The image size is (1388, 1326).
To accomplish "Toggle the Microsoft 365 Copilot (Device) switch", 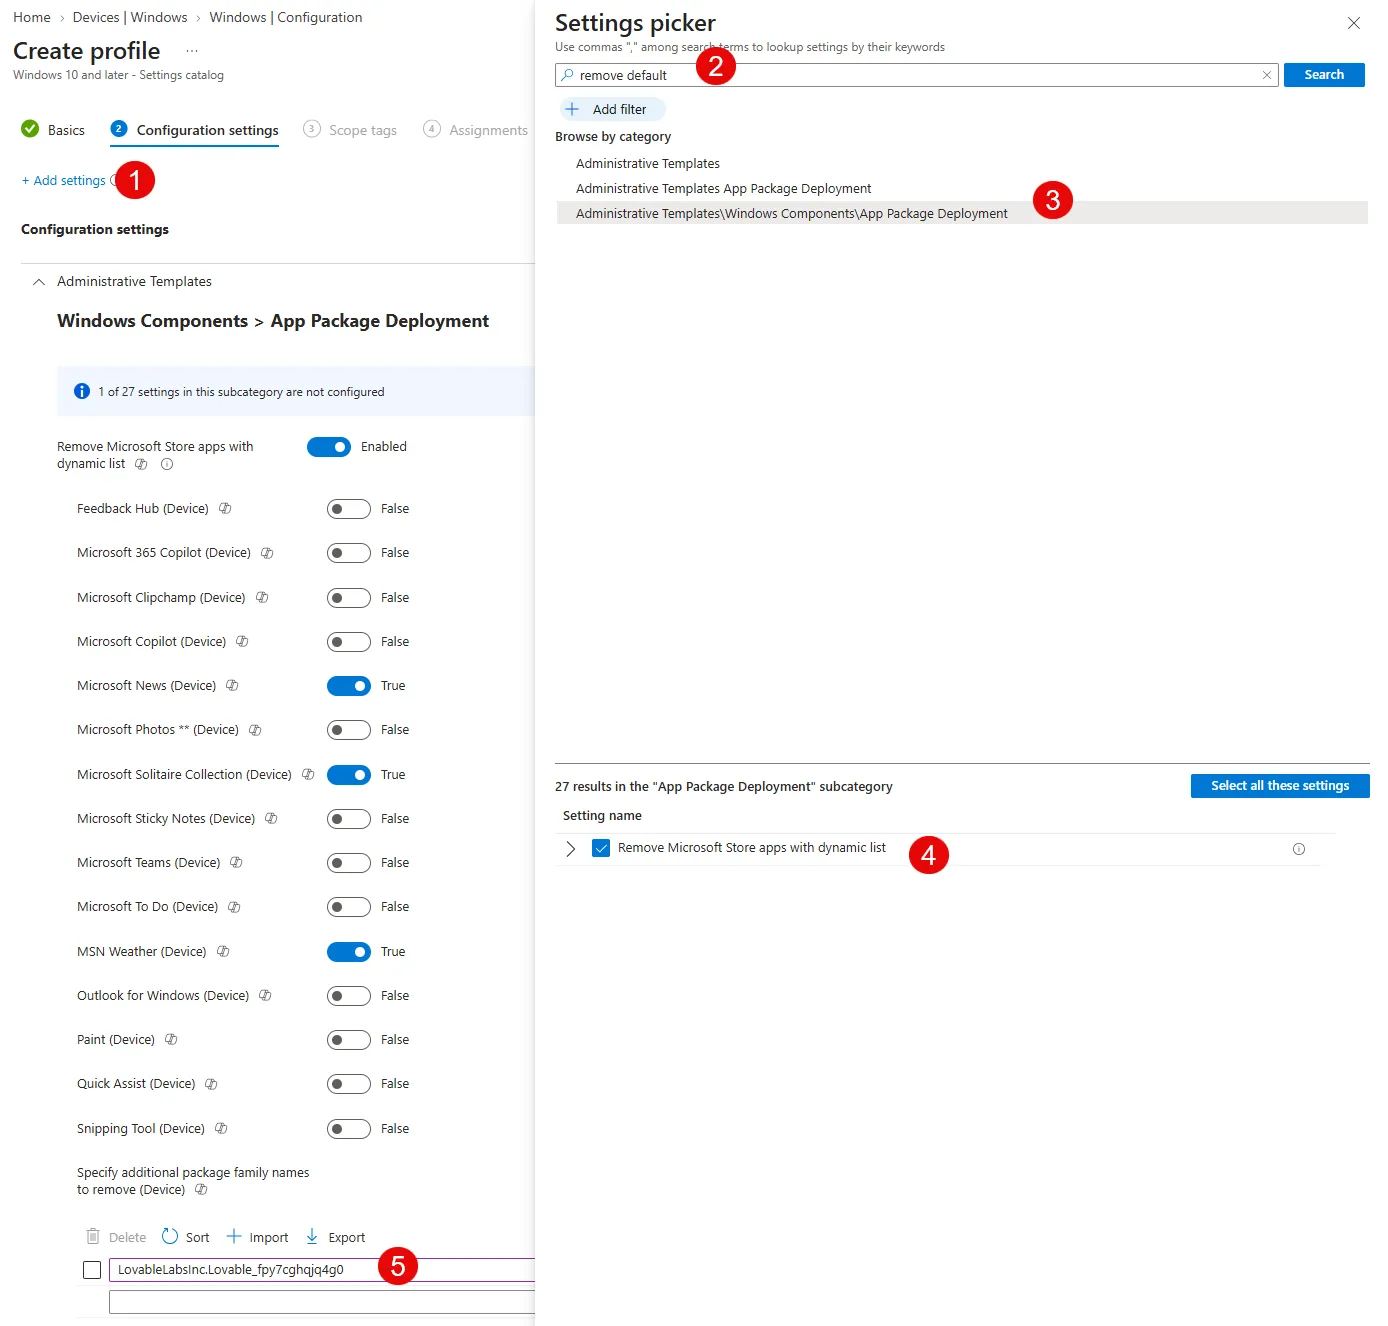I will (349, 553).
